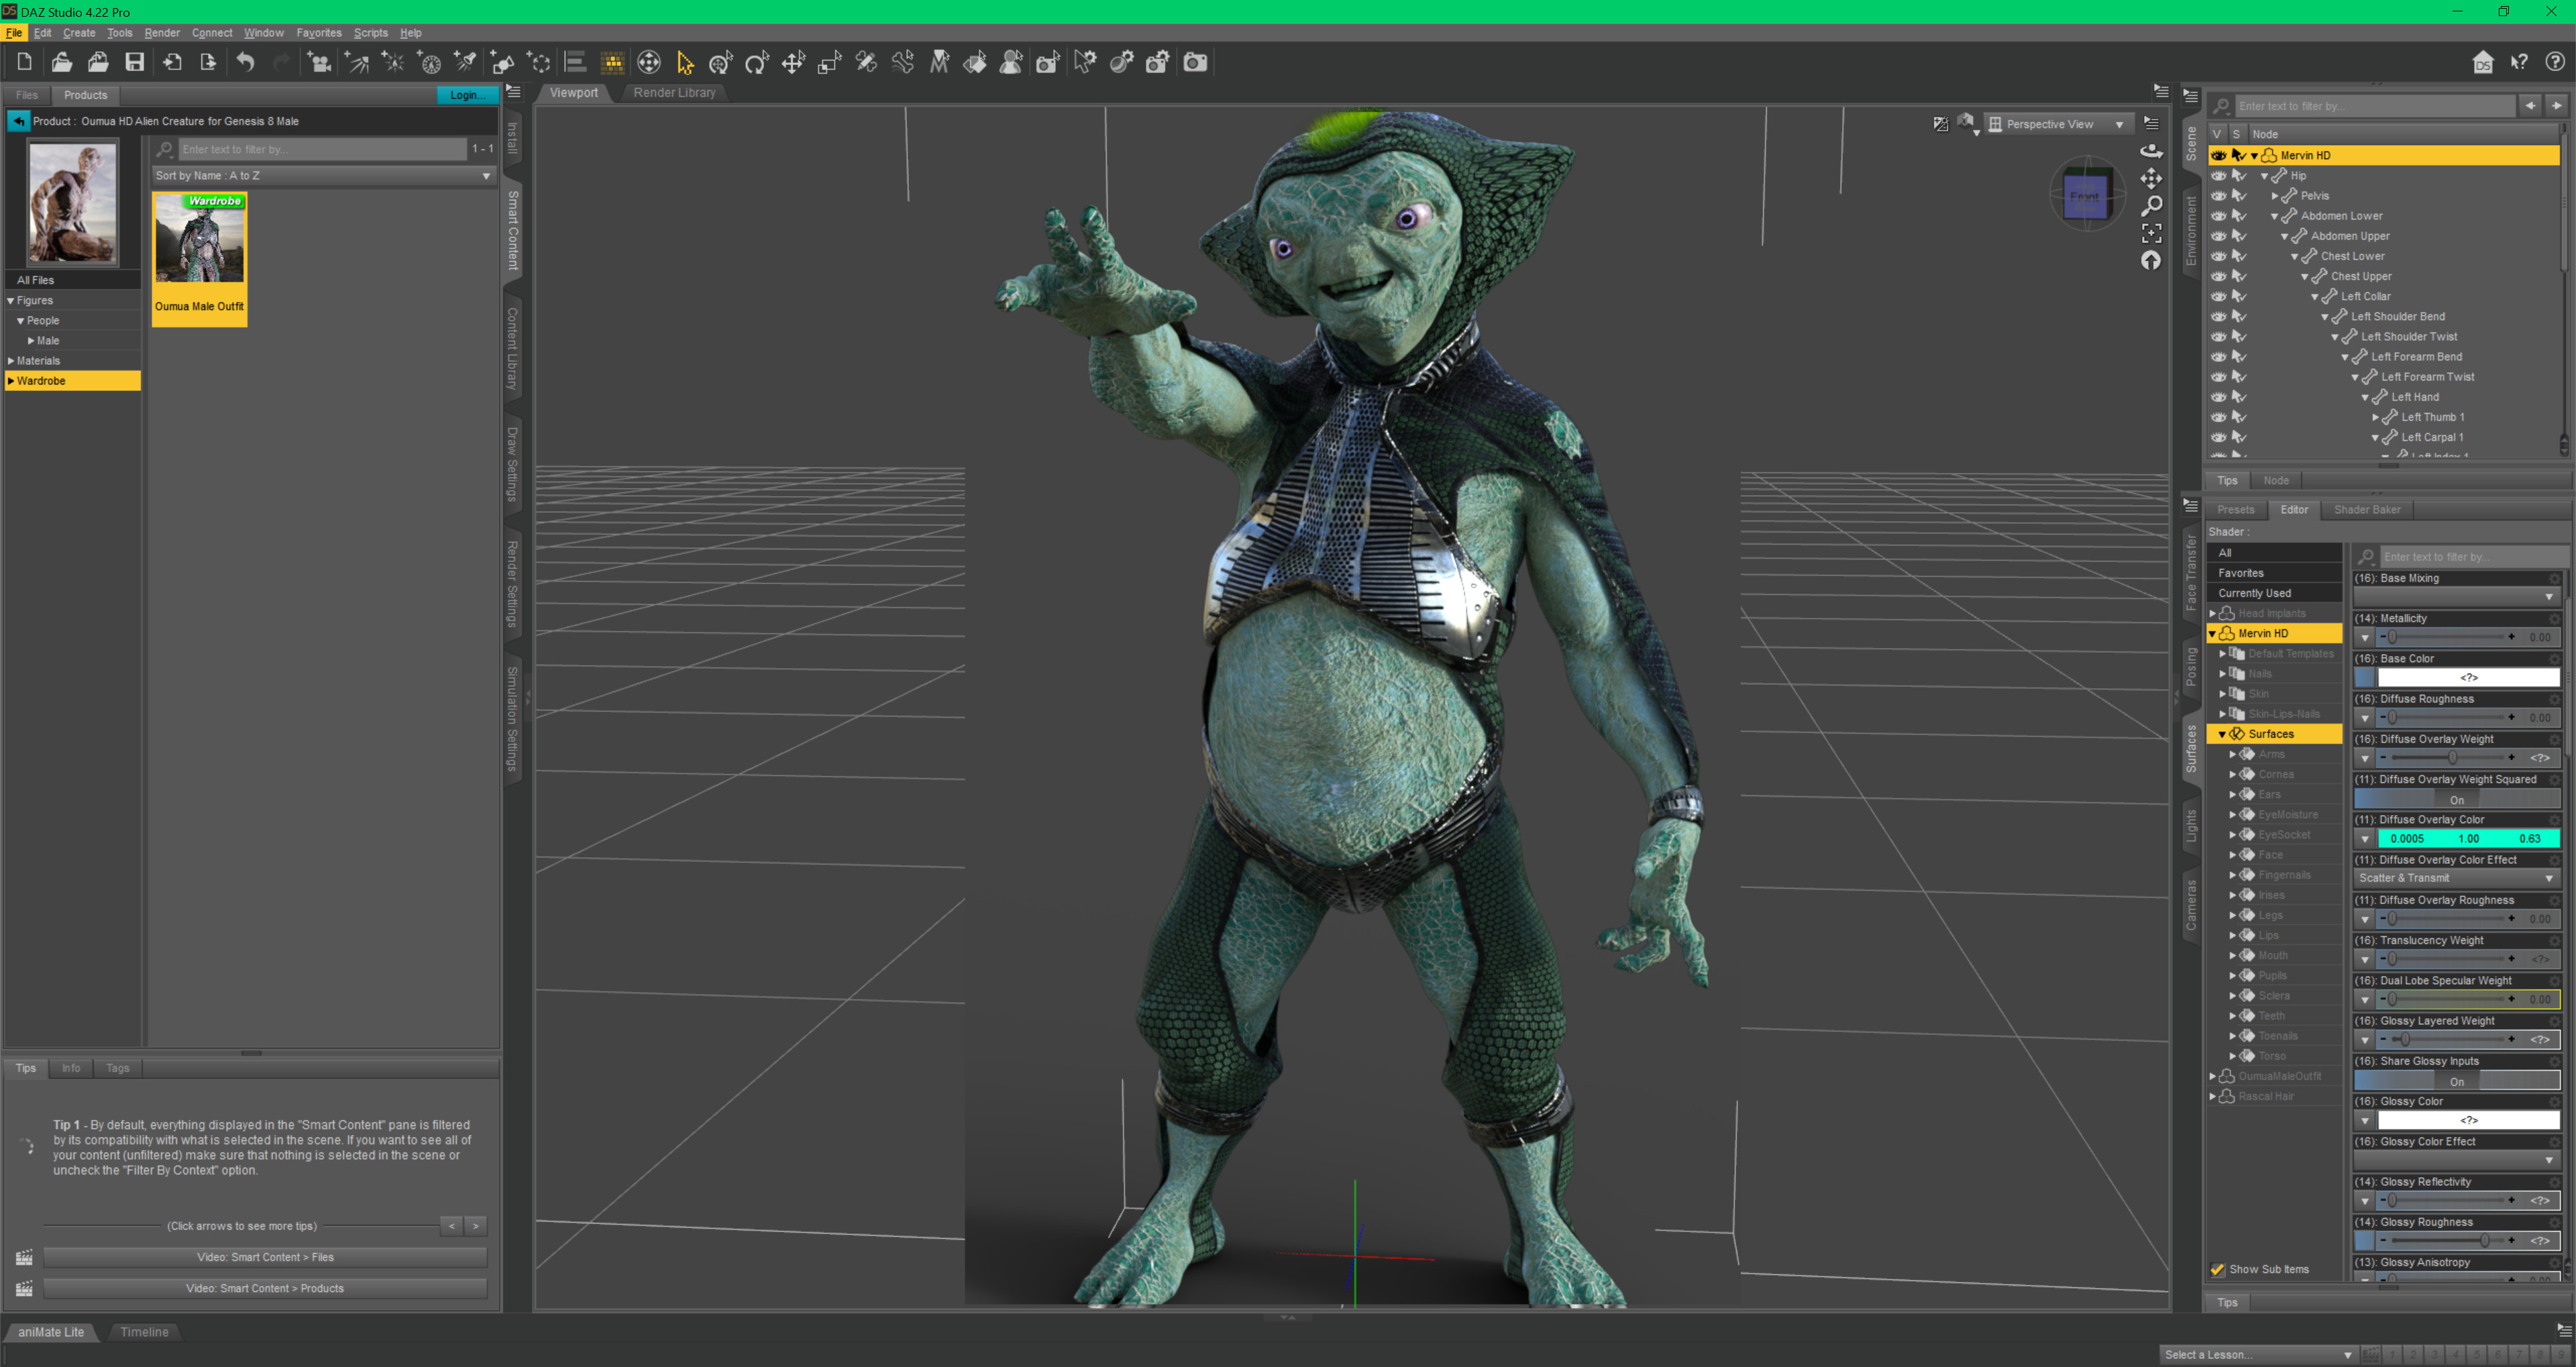Switch to the Files tab in Smart Content
Screen dimensions: 2576x1367
pos(27,95)
